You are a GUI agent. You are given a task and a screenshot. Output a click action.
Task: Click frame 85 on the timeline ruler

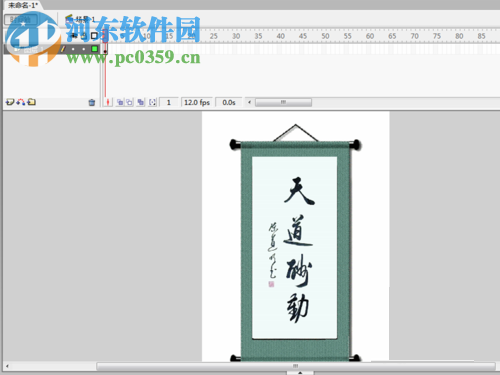(x=481, y=36)
